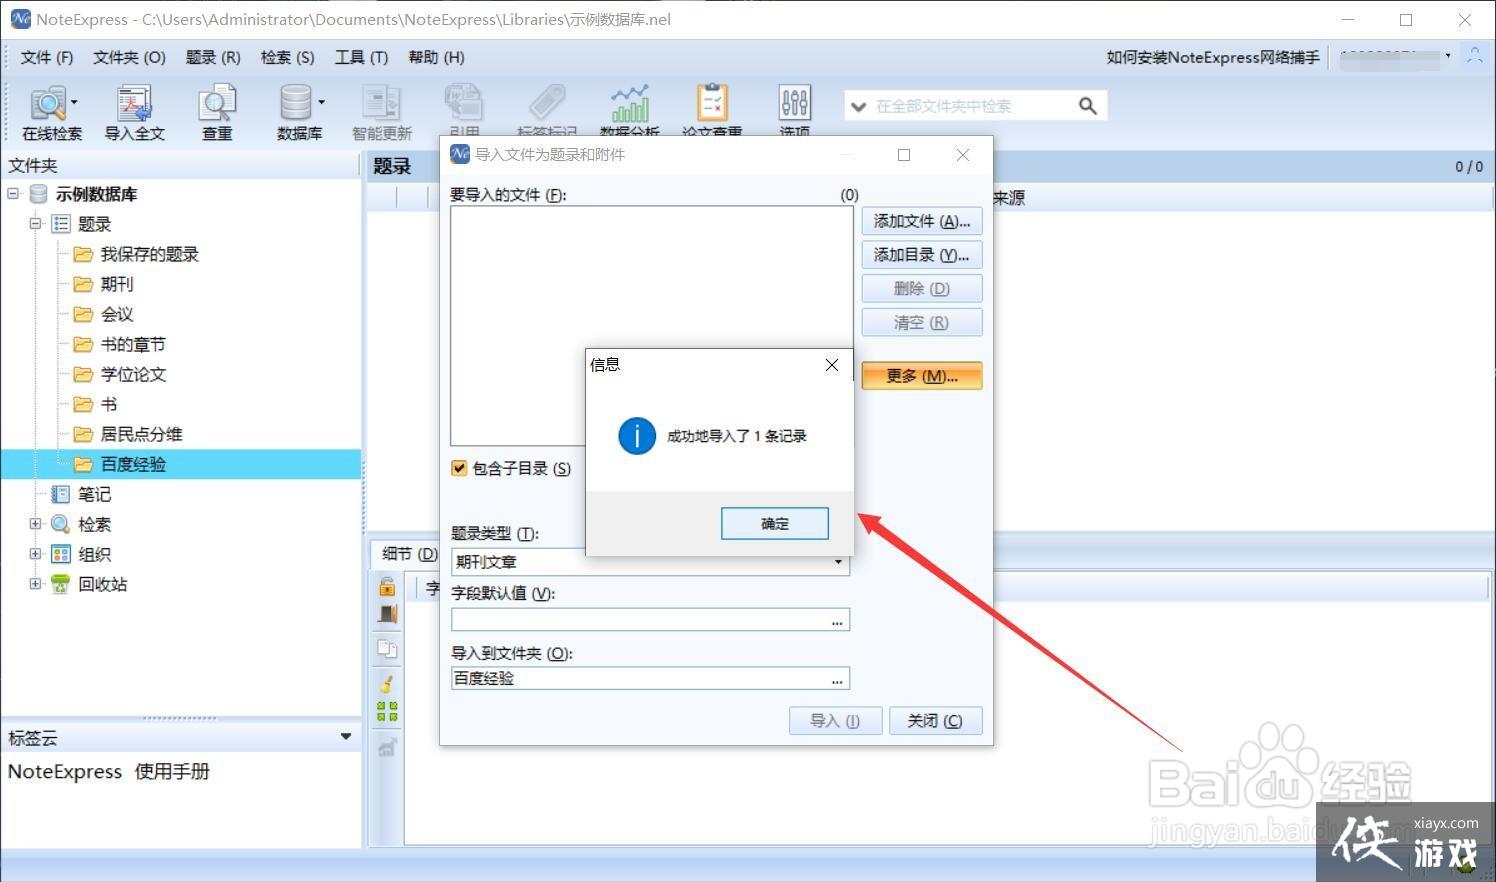Open the 在线检索 dropdown arrow
This screenshot has width=1496, height=882.
coord(75,102)
